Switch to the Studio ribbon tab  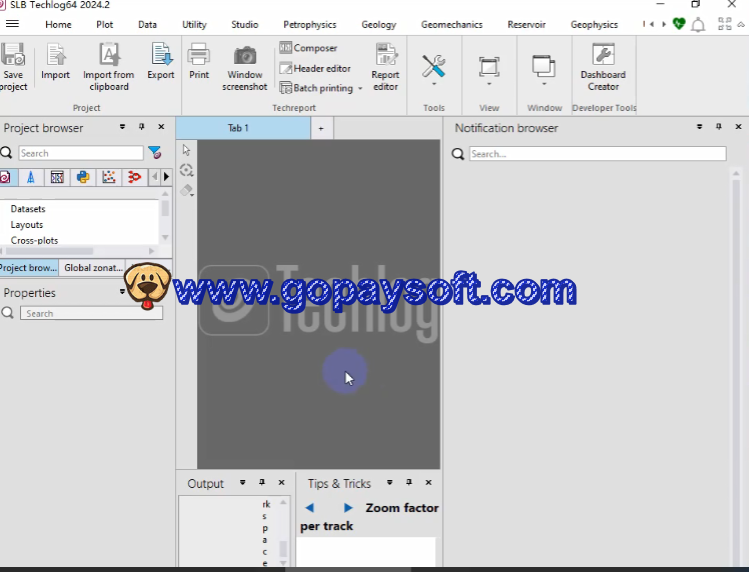[x=245, y=24]
